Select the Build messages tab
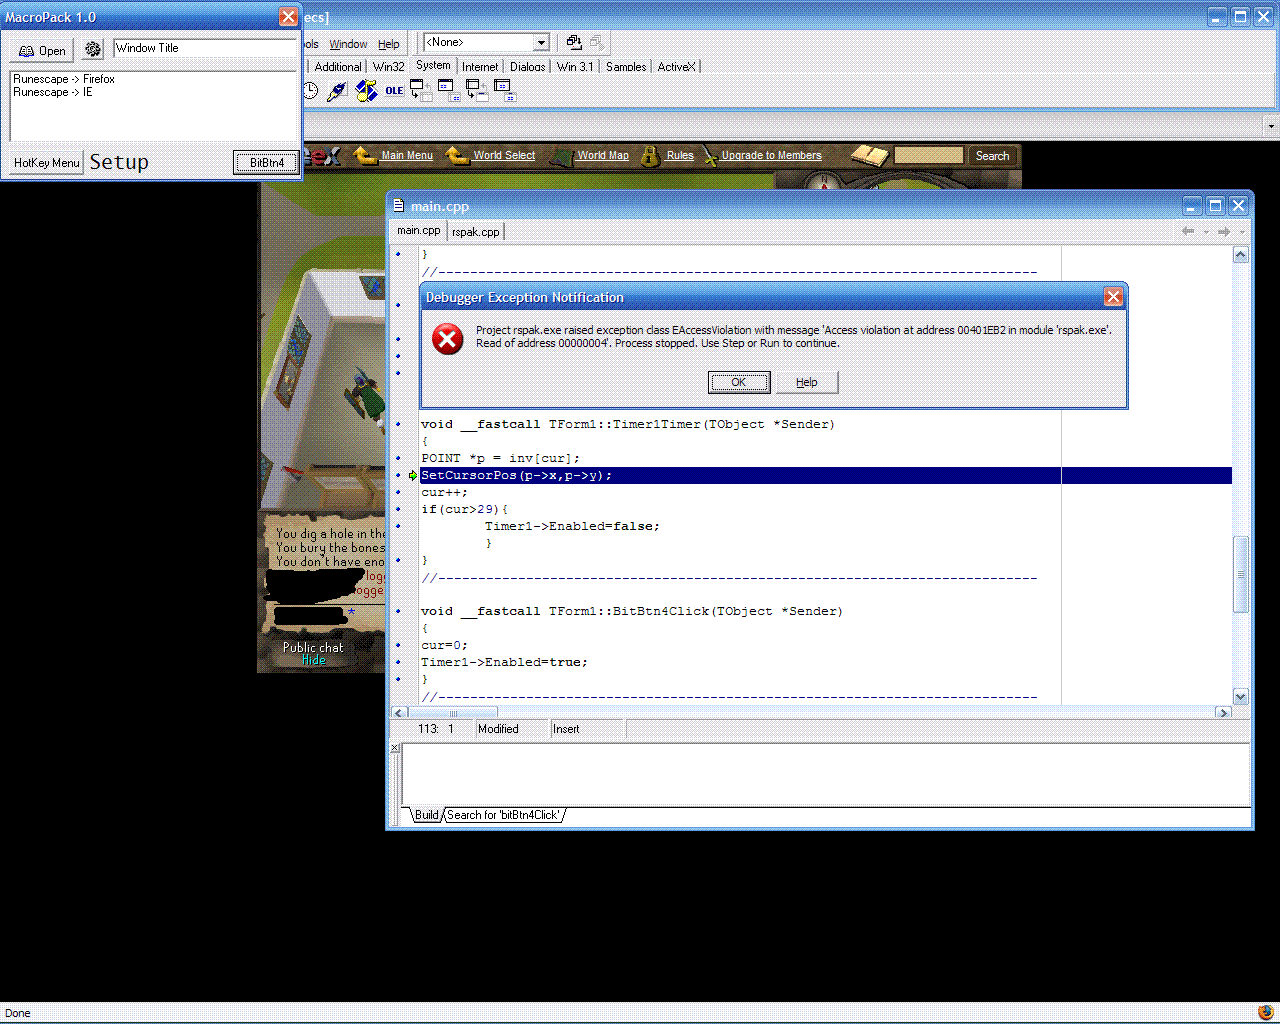This screenshot has height=1024, width=1280. (427, 815)
